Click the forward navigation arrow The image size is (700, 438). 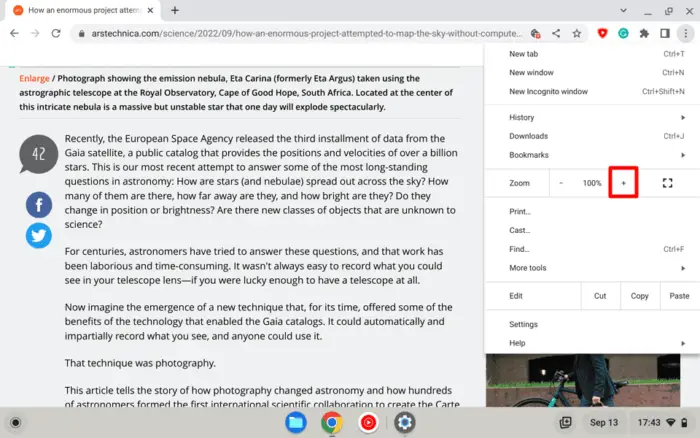[x=35, y=33]
